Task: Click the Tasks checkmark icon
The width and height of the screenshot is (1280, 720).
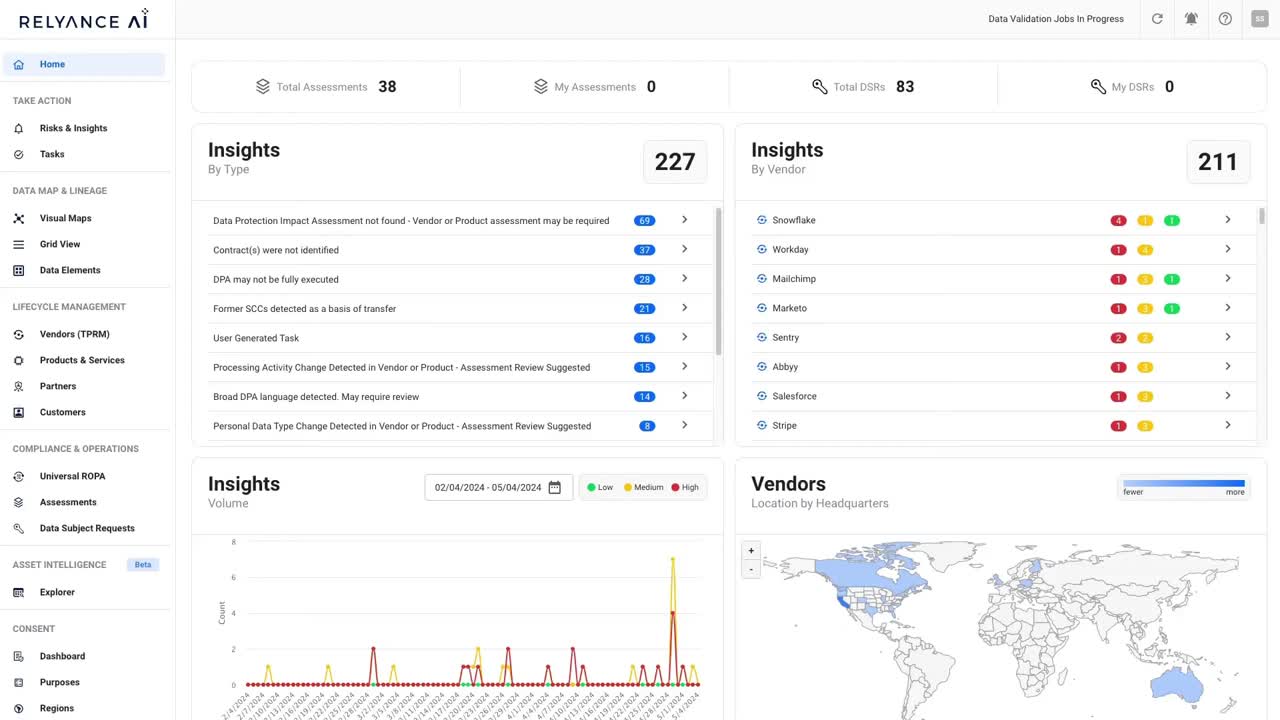Action: click(x=19, y=154)
